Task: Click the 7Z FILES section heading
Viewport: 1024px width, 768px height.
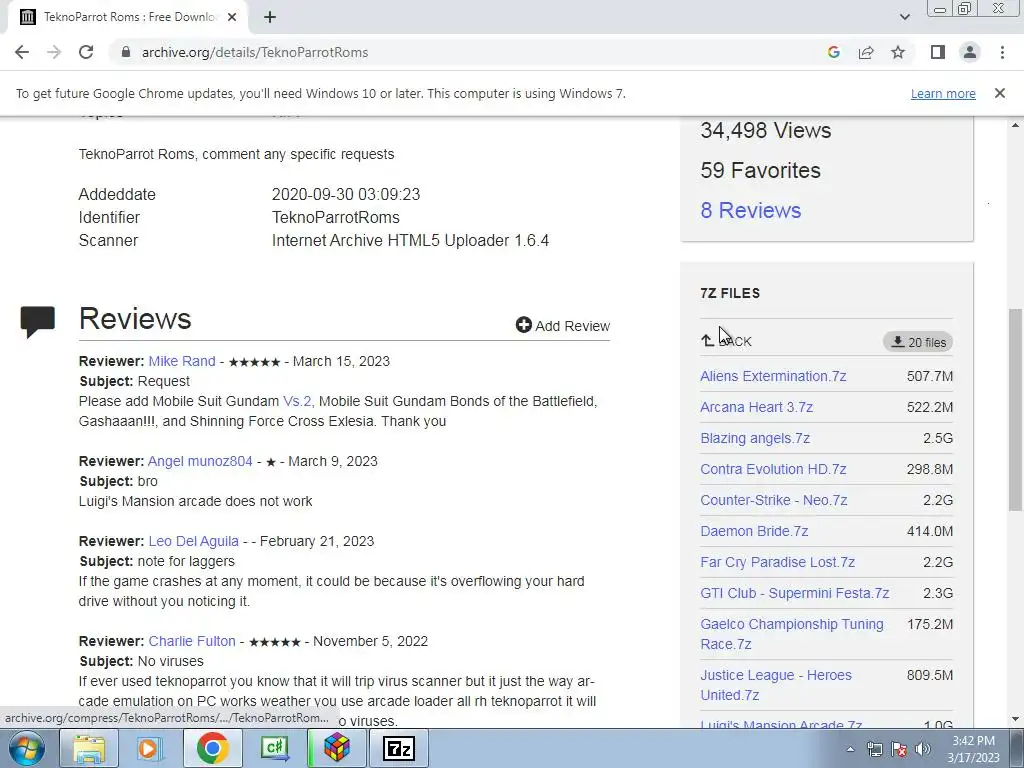Action: 729,293
